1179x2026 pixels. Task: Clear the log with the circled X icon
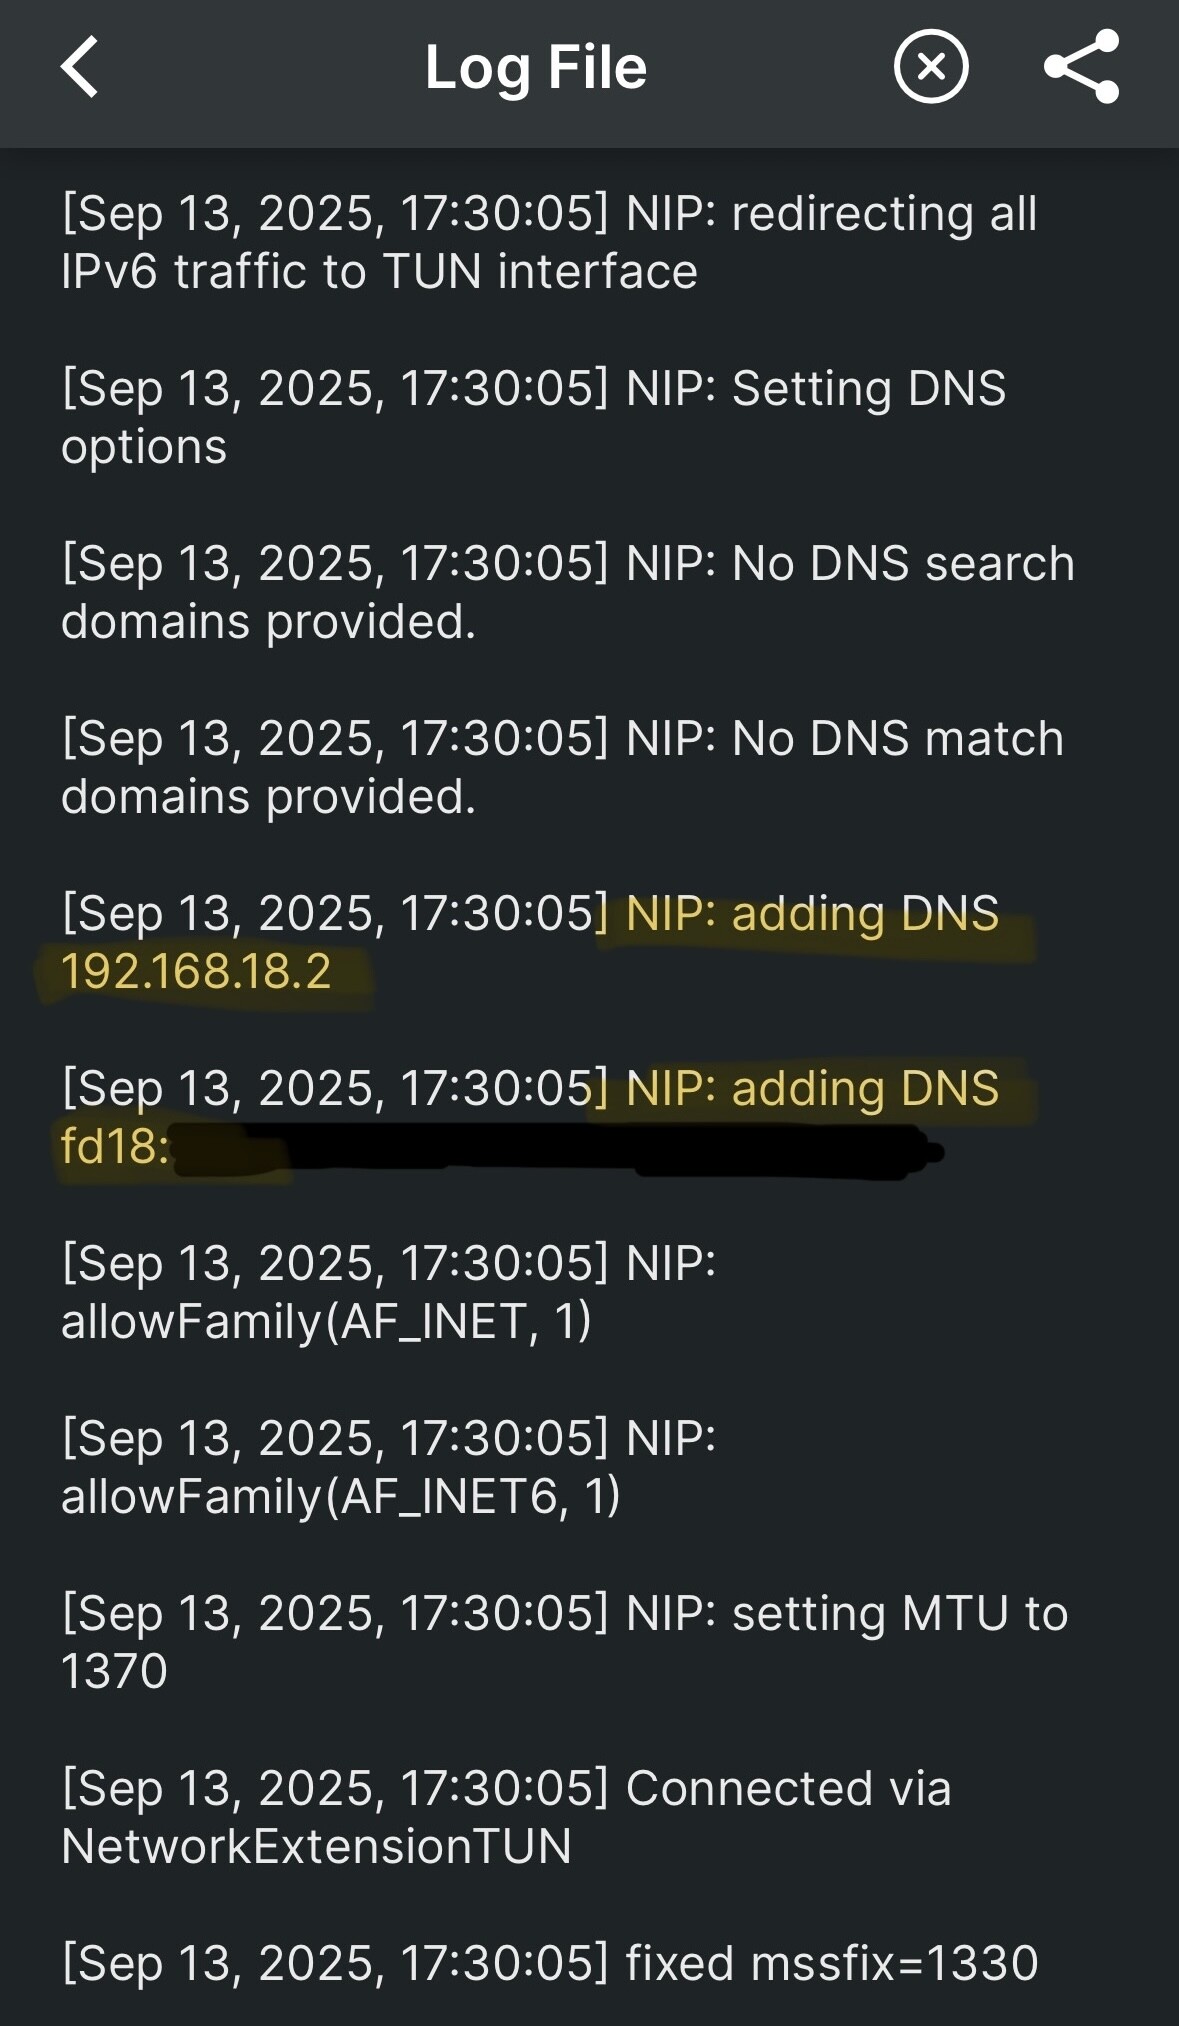click(x=930, y=67)
